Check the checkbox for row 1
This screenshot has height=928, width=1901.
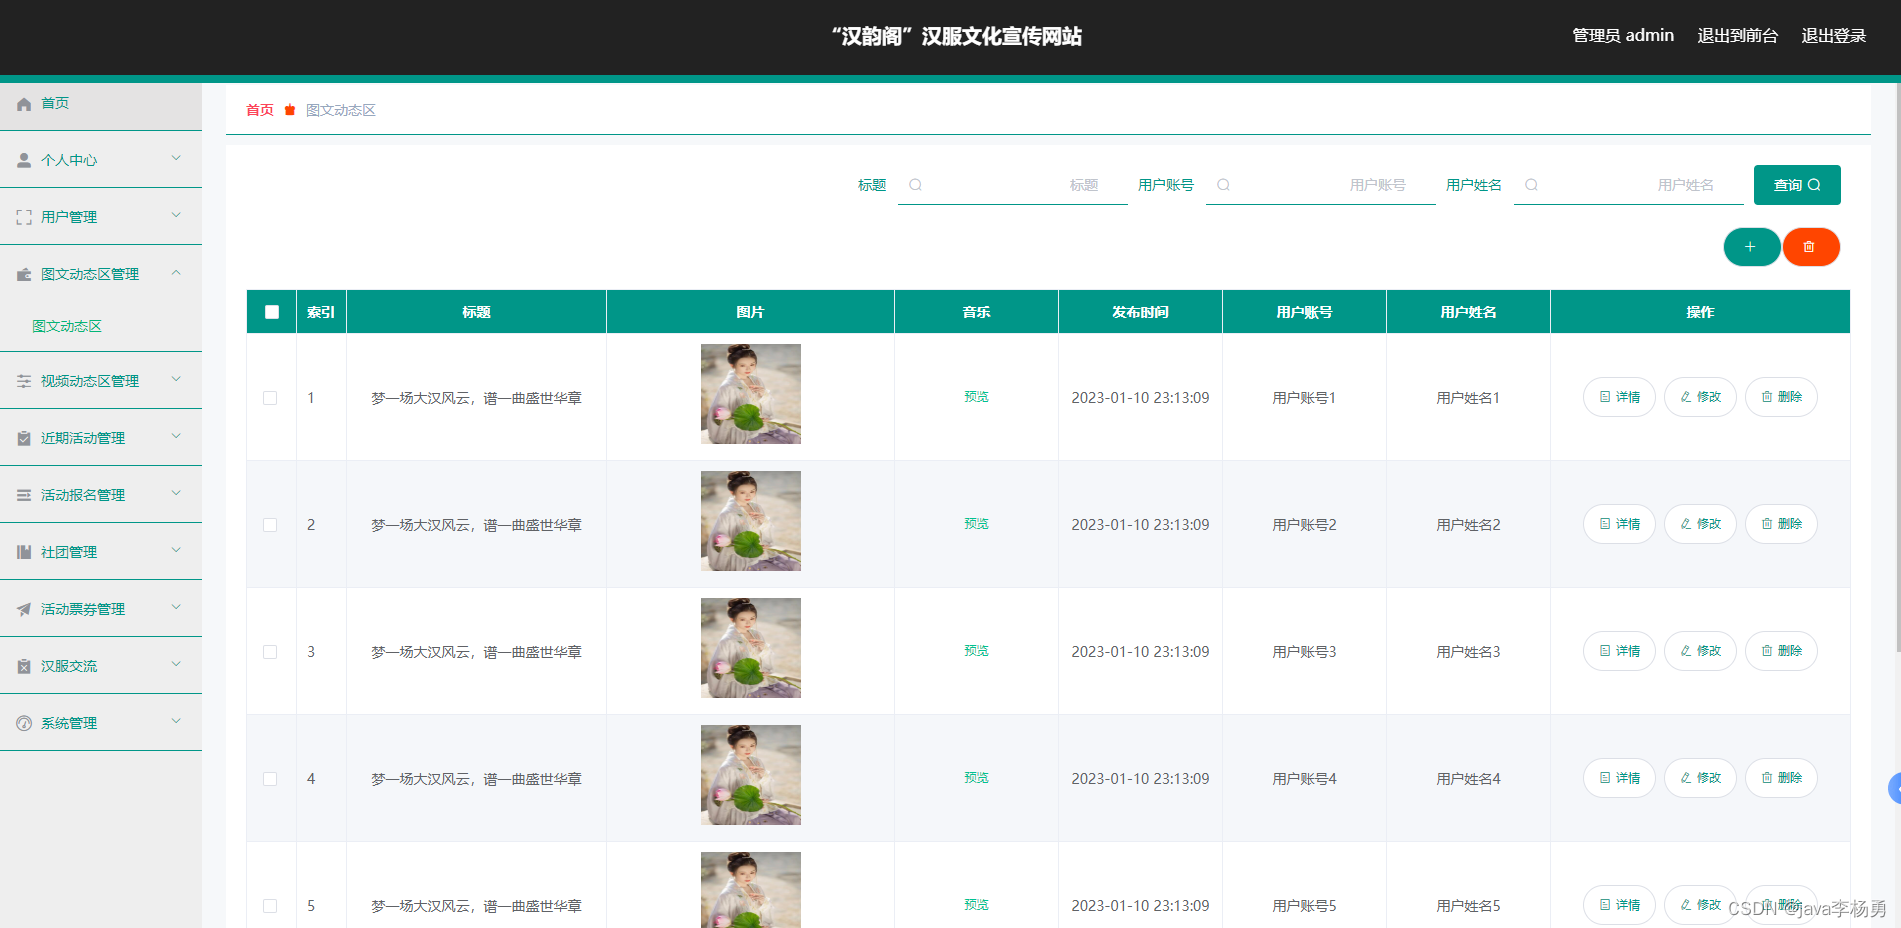[x=270, y=398]
